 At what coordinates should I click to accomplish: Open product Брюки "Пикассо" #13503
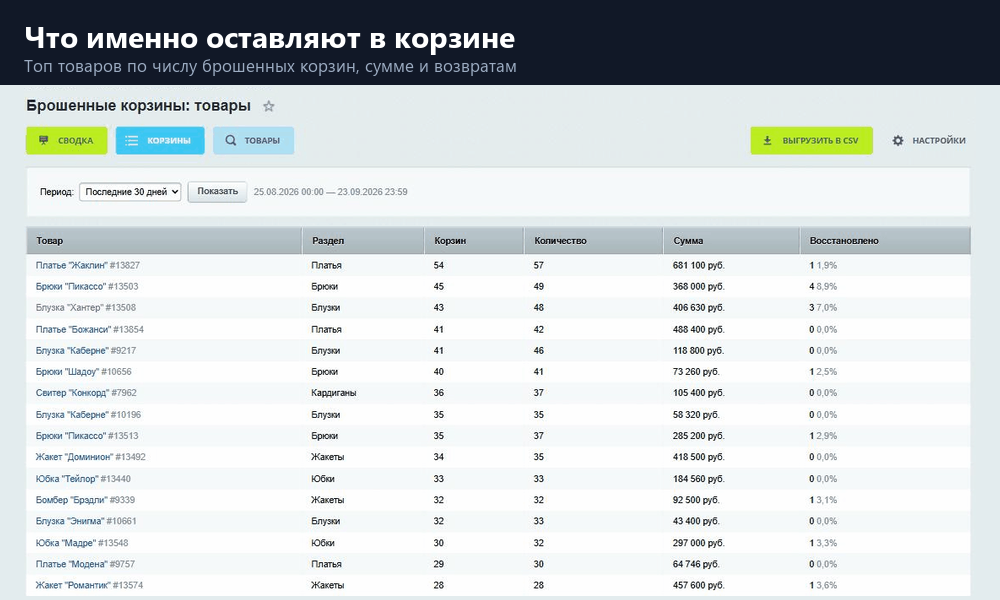pyautogui.click(x=87, y=286)
